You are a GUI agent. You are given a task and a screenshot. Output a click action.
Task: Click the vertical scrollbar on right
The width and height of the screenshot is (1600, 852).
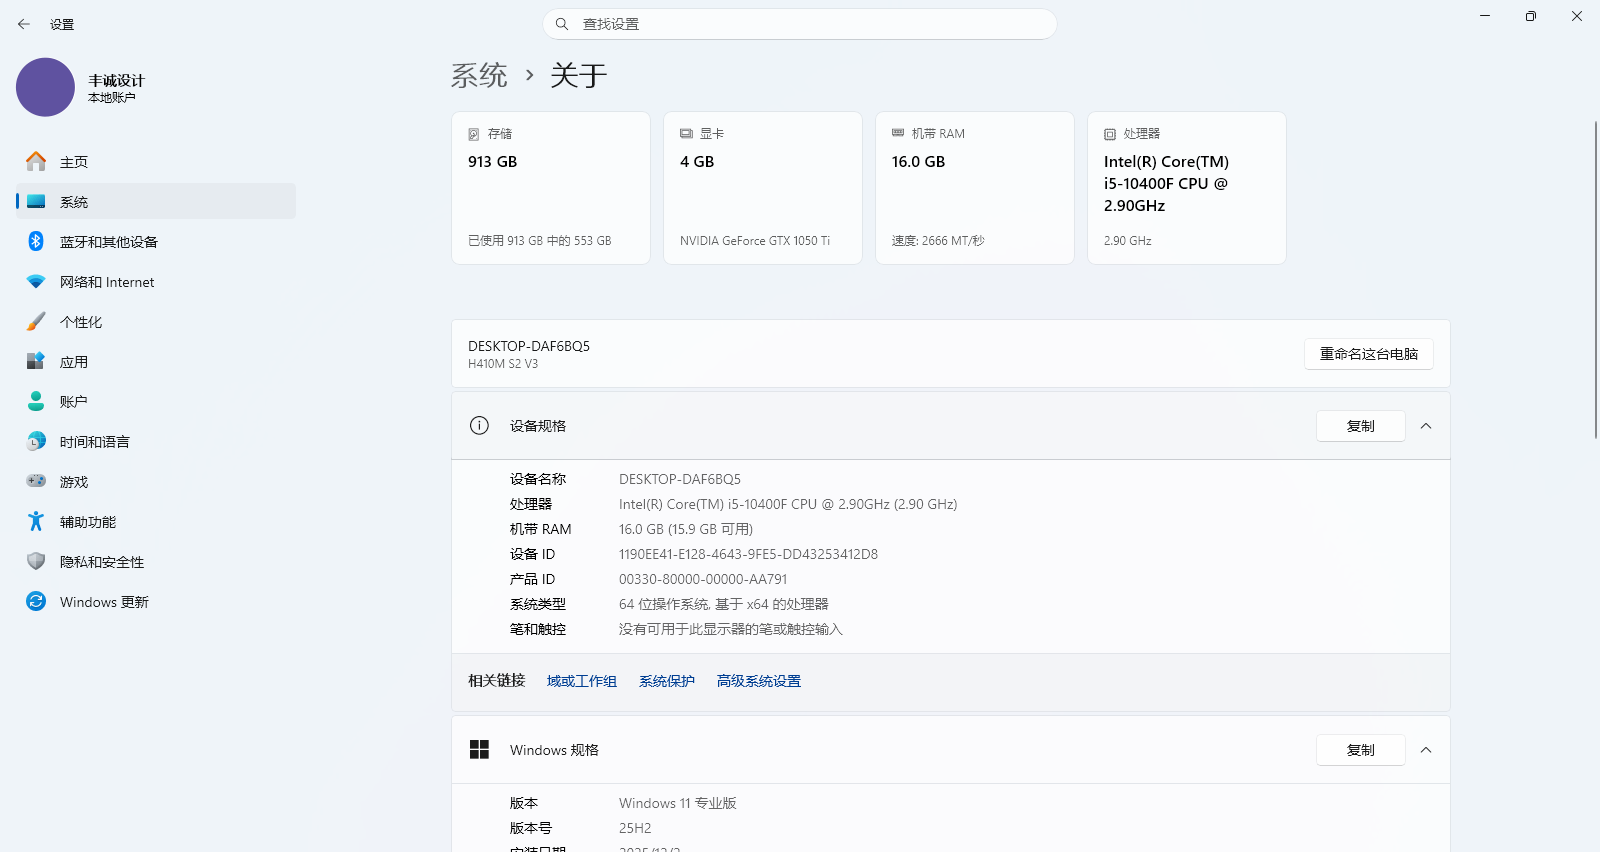[1596, 280]
